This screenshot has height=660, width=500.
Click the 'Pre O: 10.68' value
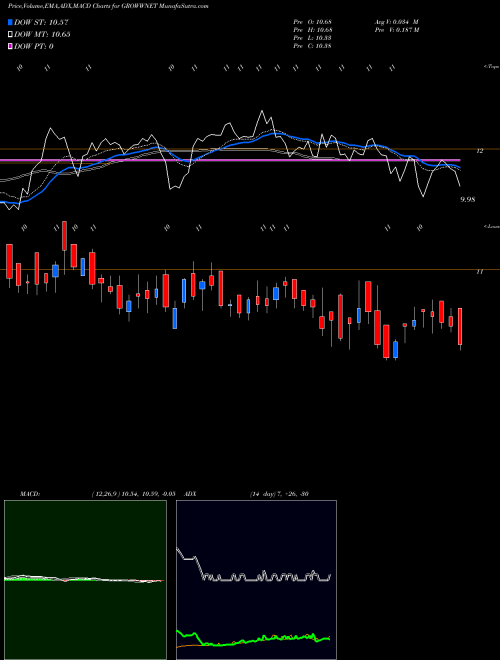tap(313, 22)
